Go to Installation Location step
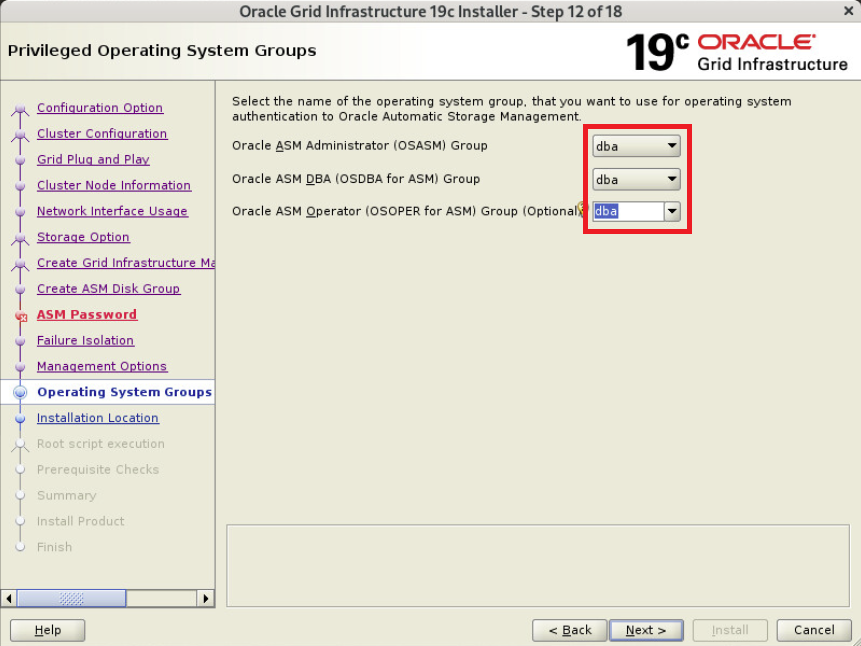Image resolution: width=861 pixels, height=646 pixels. (98, 417)
